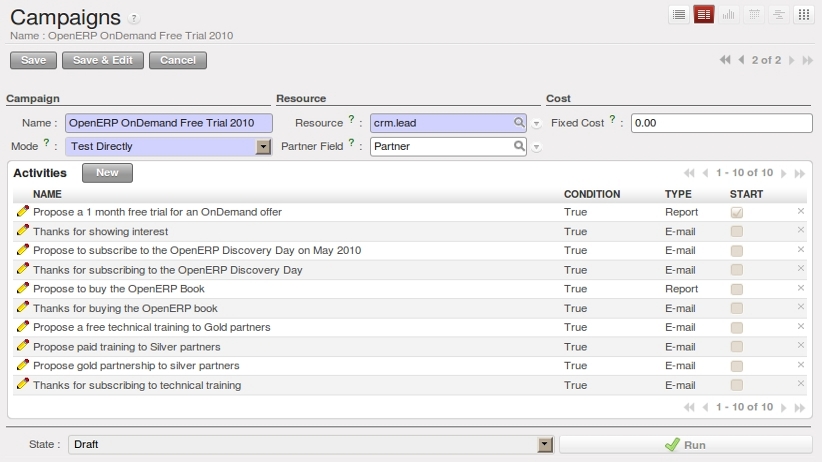Switch to diagram view icon
This screenshot has height=462, width=822.
[804, 15]
